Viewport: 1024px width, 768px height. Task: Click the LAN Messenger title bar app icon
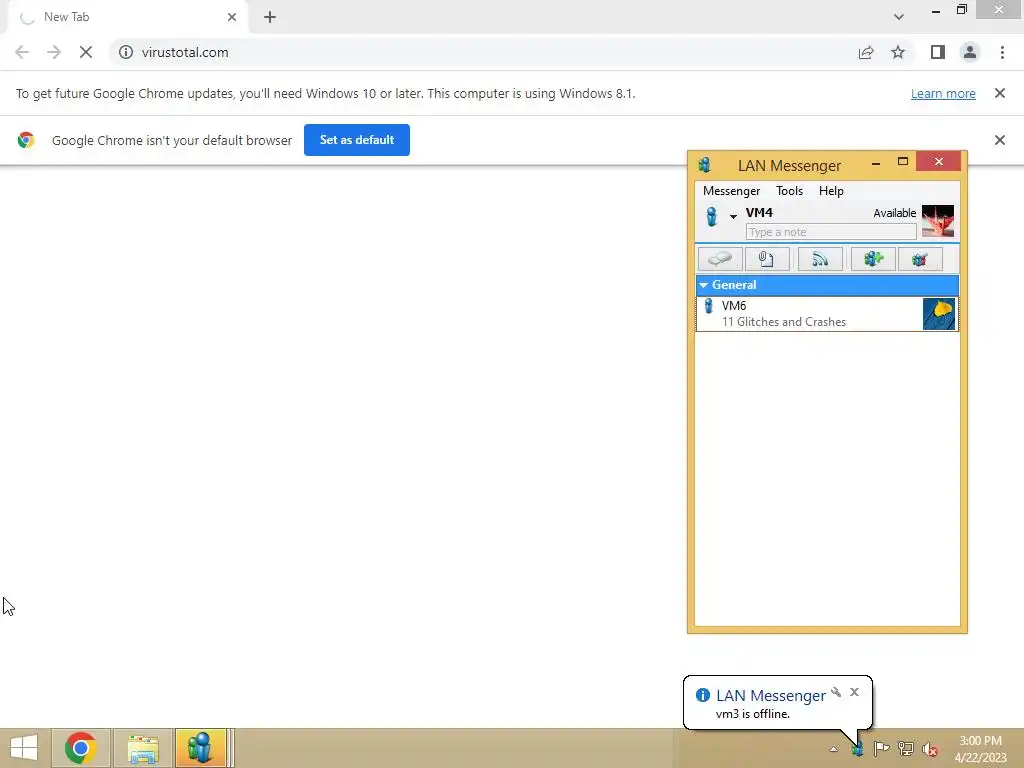(x=705, y=165)
